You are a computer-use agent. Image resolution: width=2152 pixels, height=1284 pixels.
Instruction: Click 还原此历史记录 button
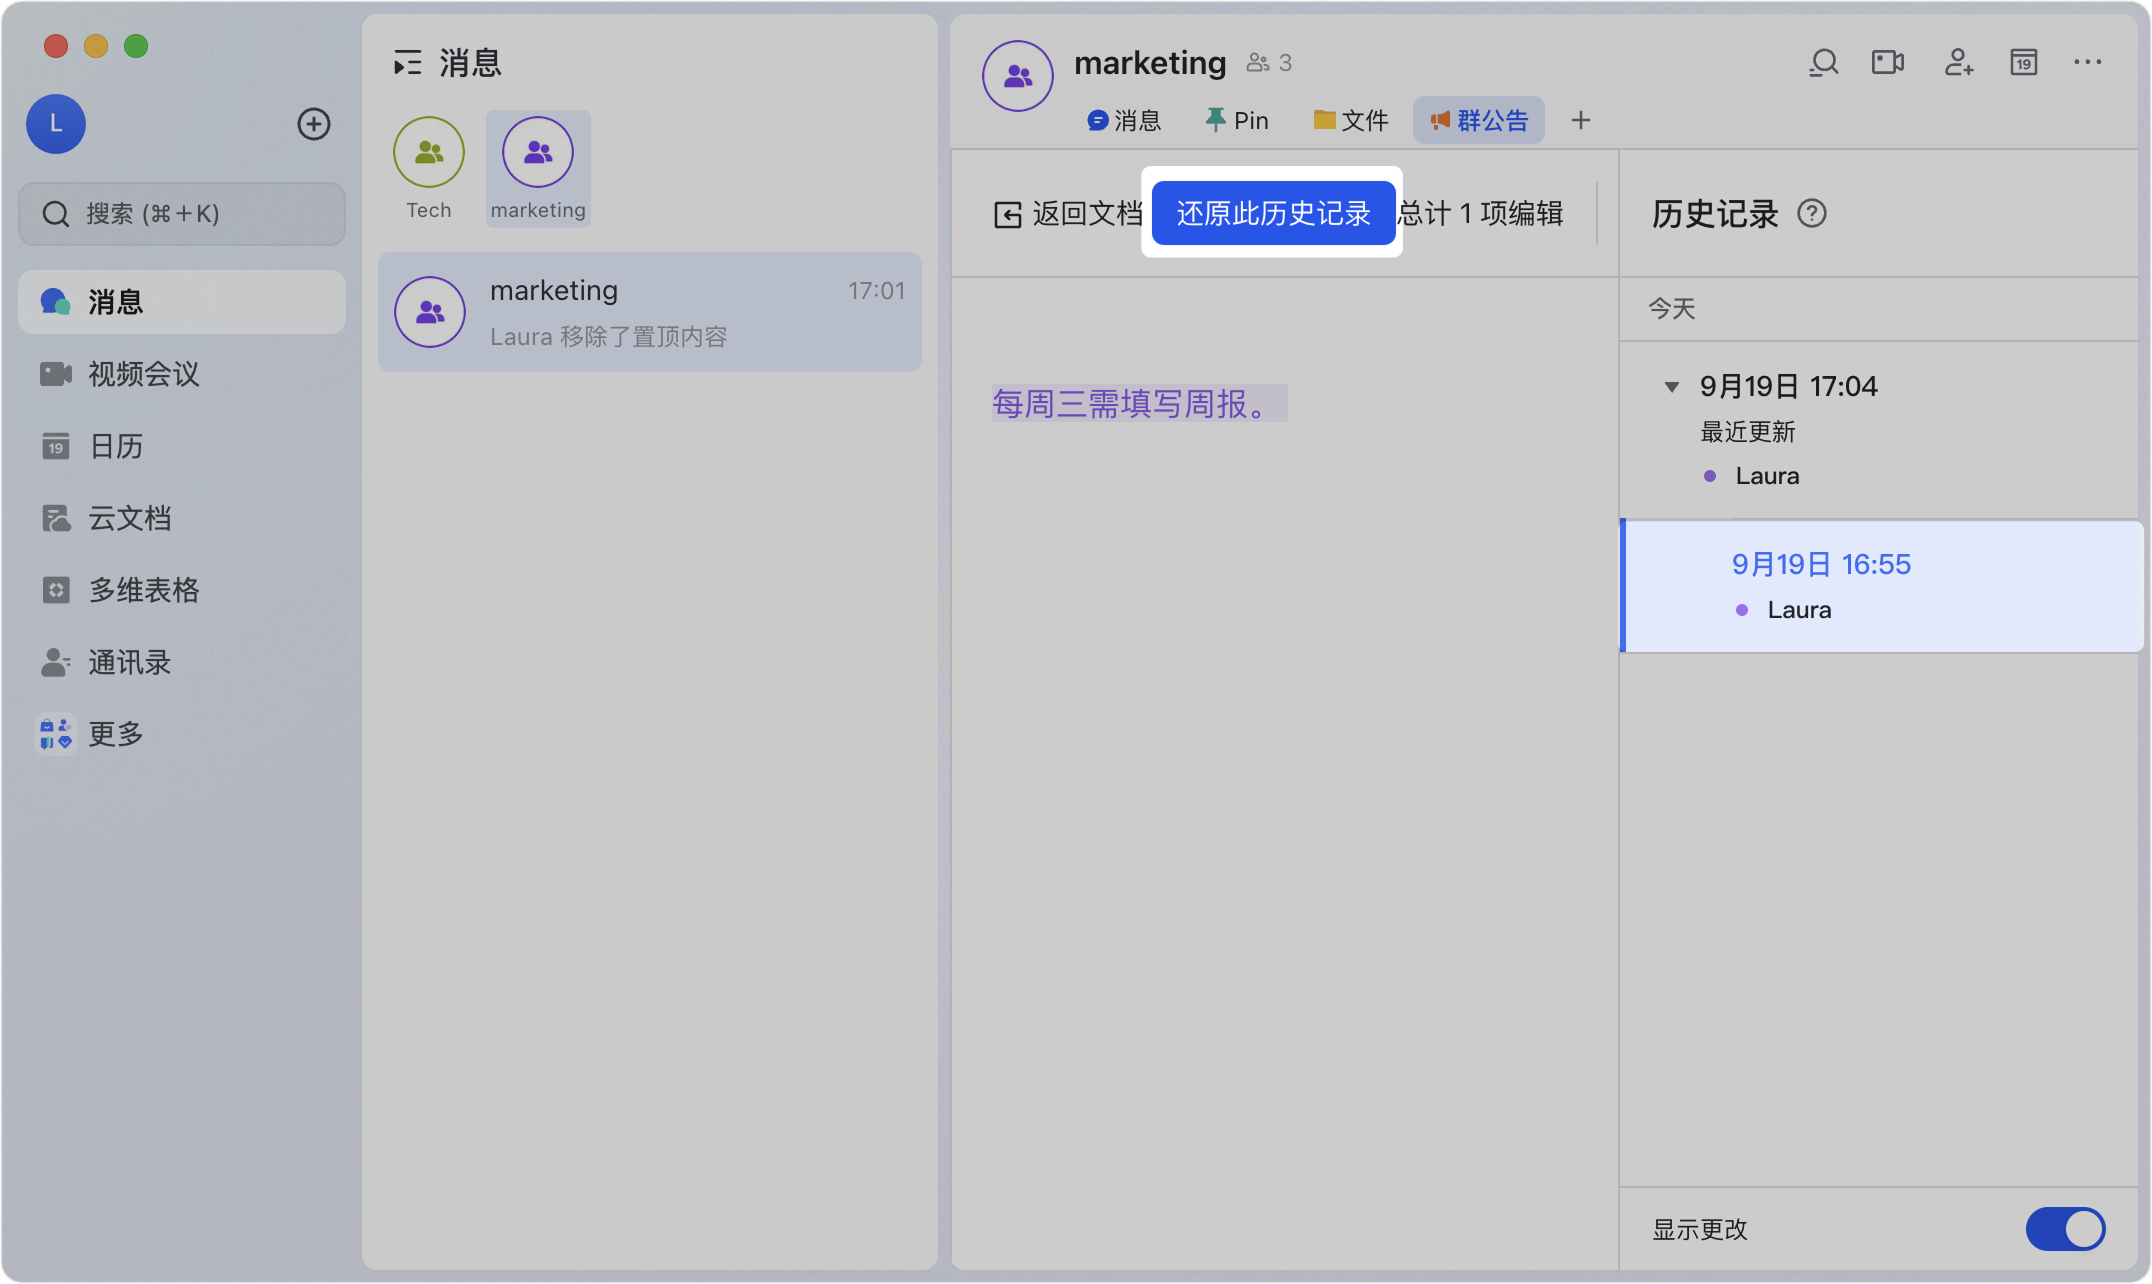[1272, 213]
